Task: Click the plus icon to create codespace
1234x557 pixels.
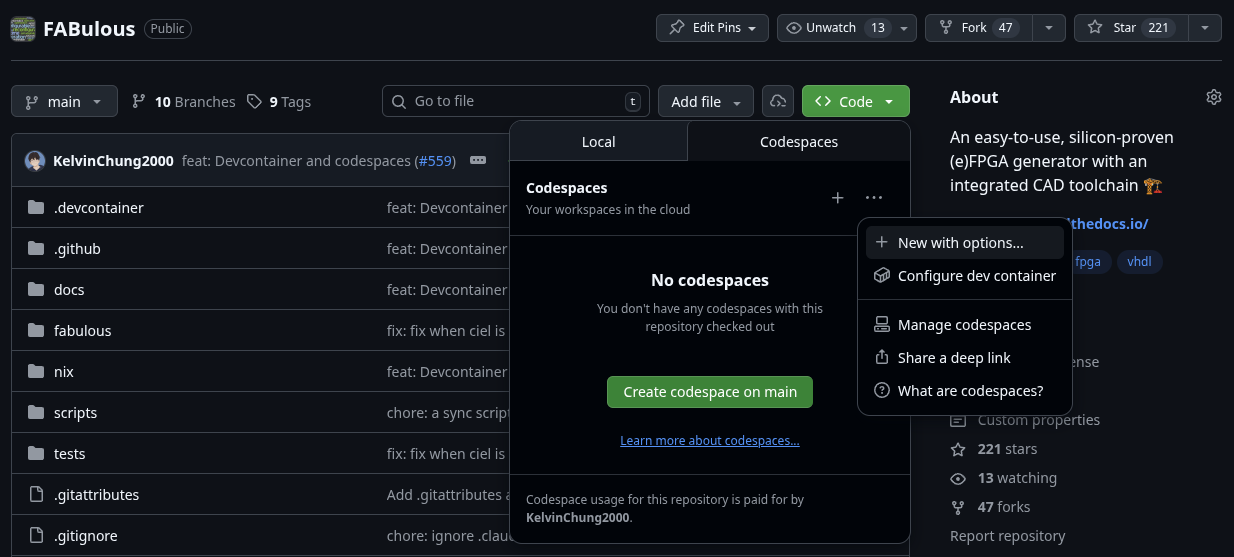Action: tap(838, 198)
